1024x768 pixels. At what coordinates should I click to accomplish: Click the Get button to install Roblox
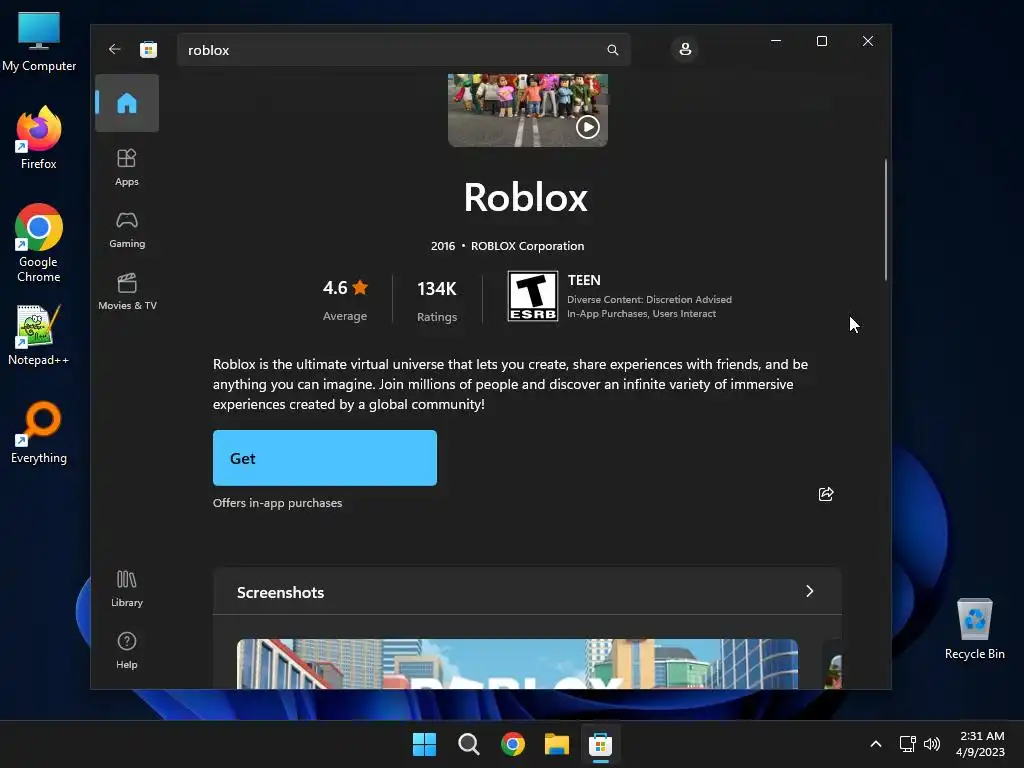pos(325,458)
